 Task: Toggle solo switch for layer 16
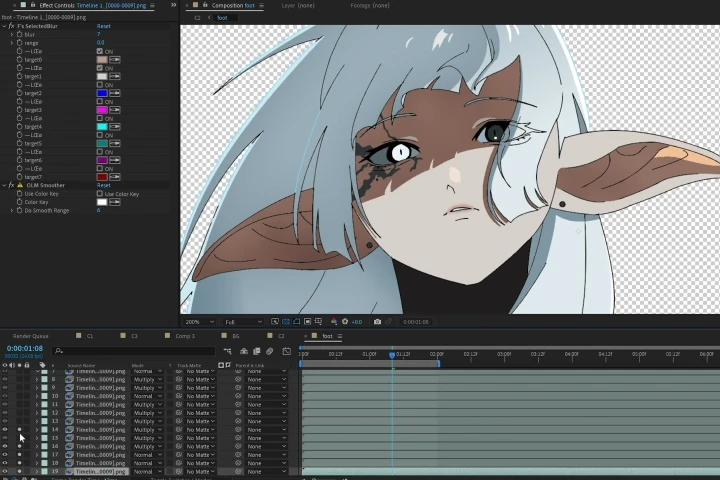(19, 446)
